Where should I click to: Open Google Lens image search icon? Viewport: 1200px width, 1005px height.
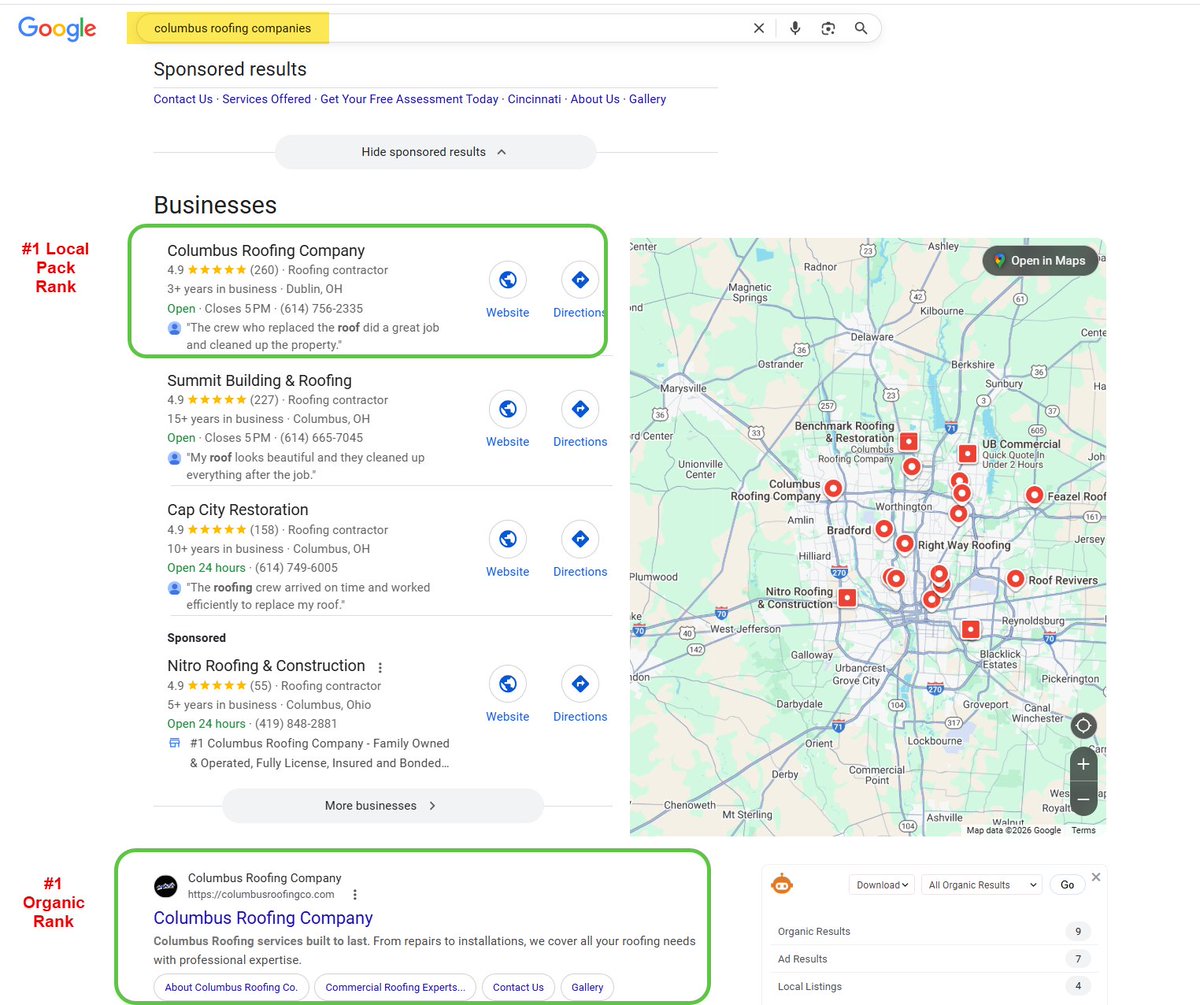(x=828, y=28)
